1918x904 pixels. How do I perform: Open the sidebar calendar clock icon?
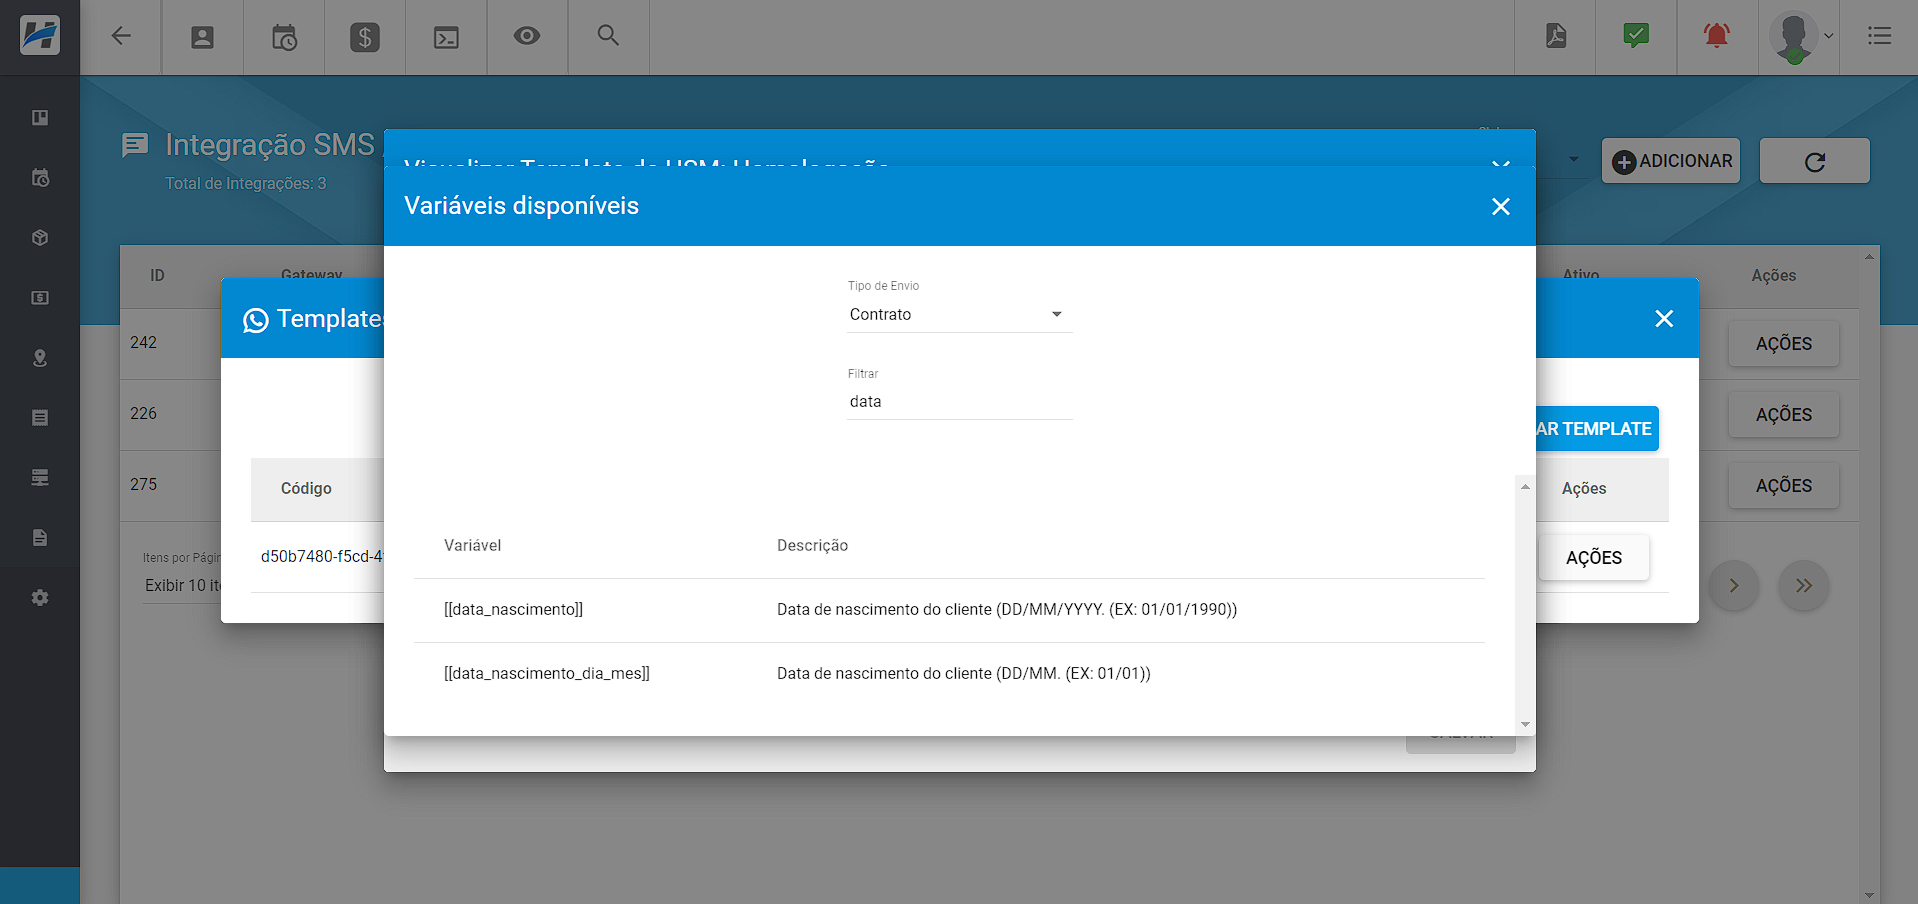point(40,178)
